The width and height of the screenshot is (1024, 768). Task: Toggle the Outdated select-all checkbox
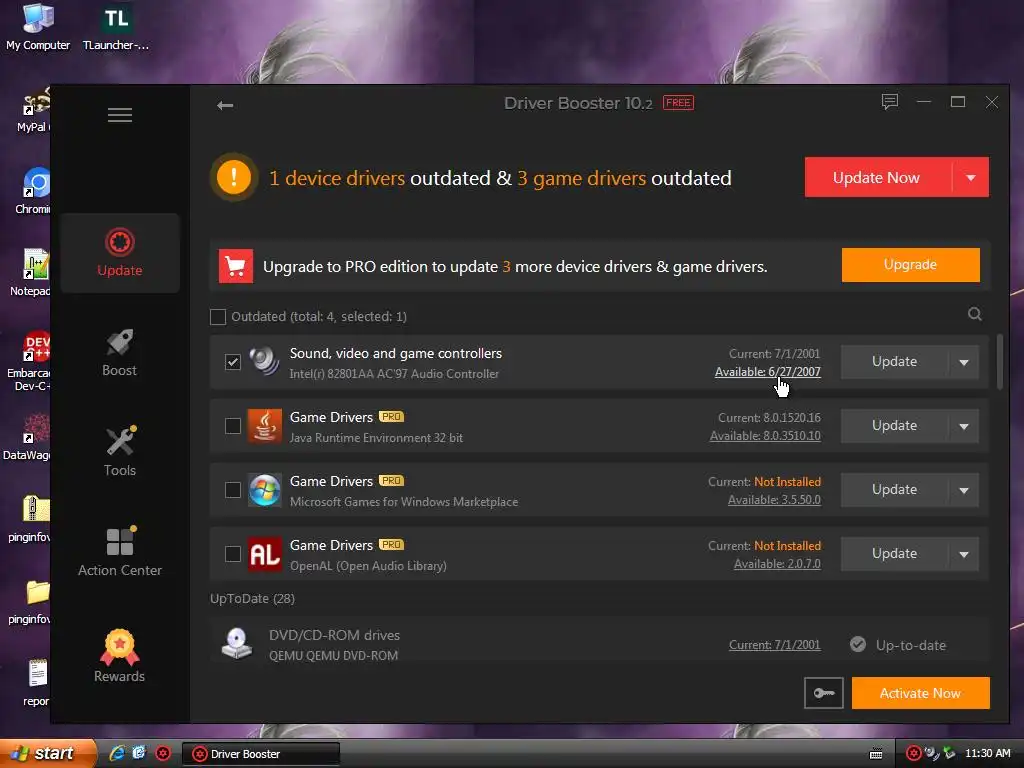pyautogui.click(x=218, y=317)
